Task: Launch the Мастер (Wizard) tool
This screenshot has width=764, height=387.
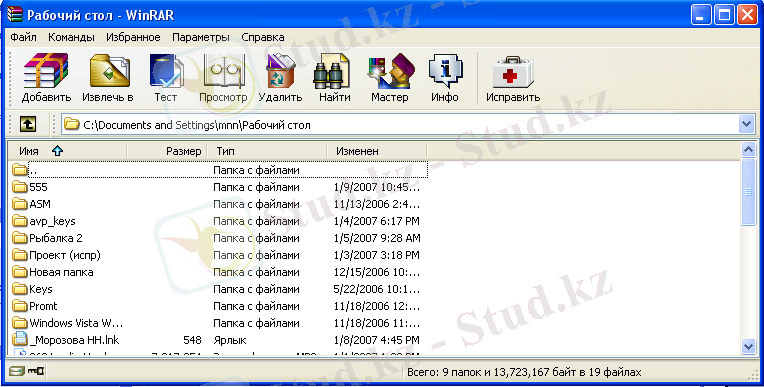Action: coord(390,78)
